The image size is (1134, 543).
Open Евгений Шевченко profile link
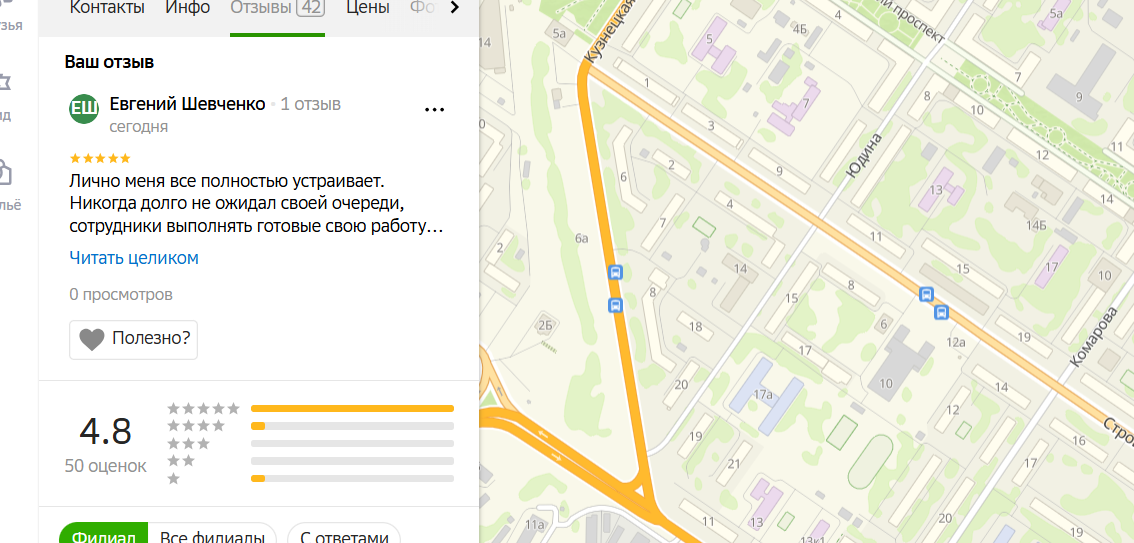tap(187, 104)
